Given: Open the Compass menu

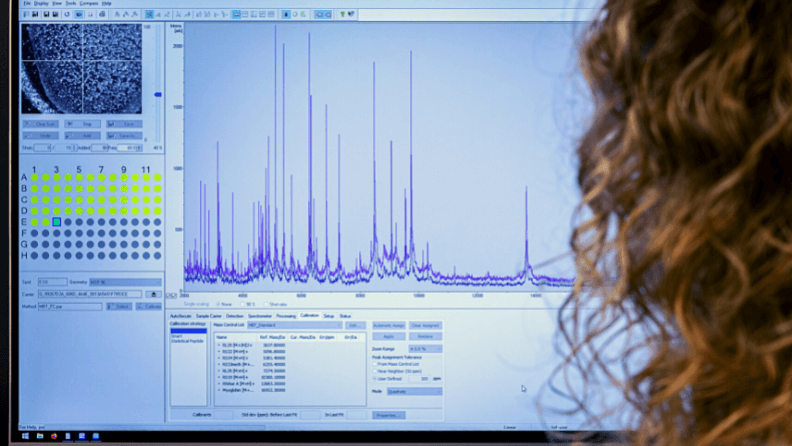Looking at the screenshot, I should tap(89, 4).
